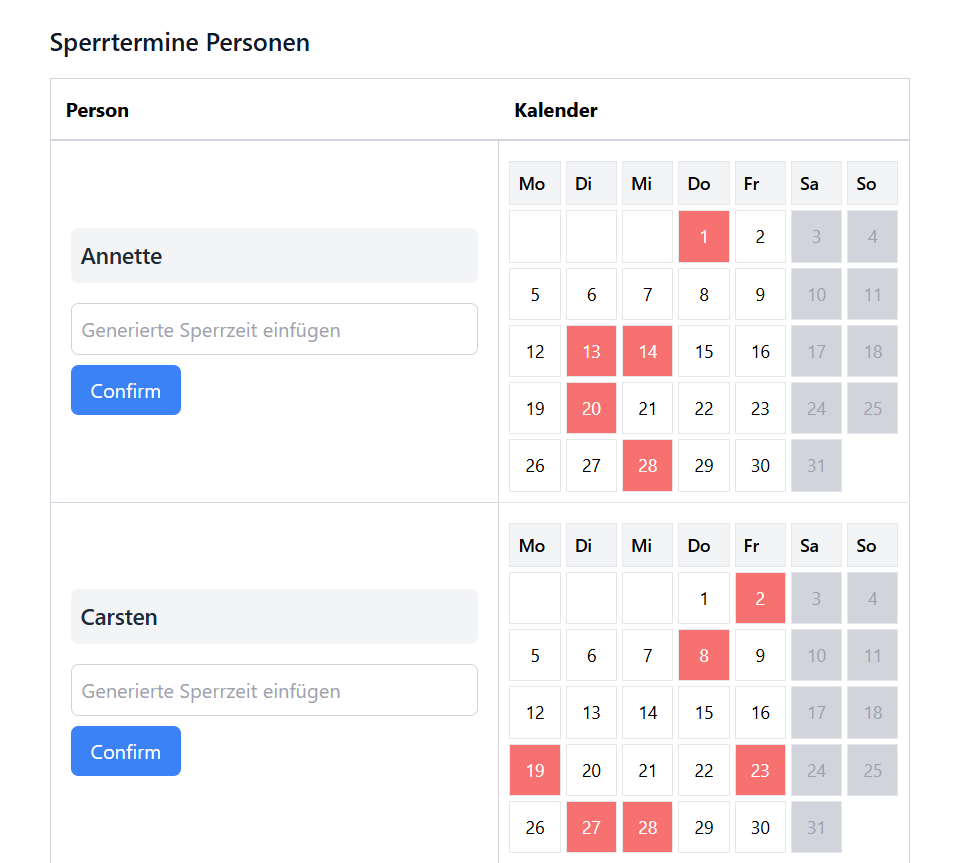This screenshot has height=863, width=958.
Task: Confirm Carsten's generated blocked times
Action: [125, 751]
